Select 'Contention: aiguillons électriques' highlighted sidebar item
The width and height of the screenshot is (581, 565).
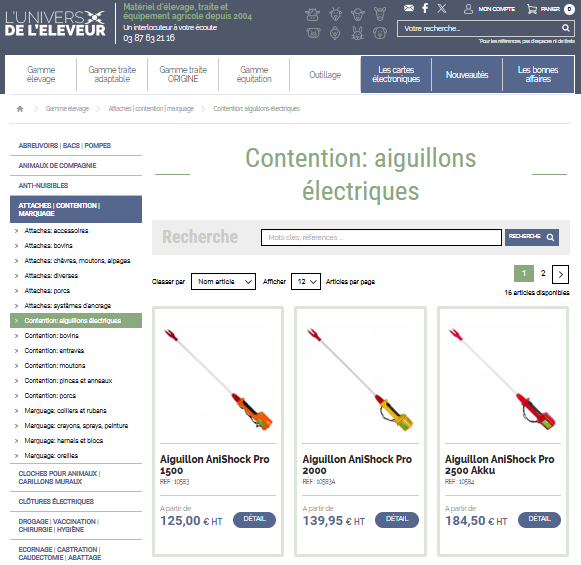click(76, 320)
